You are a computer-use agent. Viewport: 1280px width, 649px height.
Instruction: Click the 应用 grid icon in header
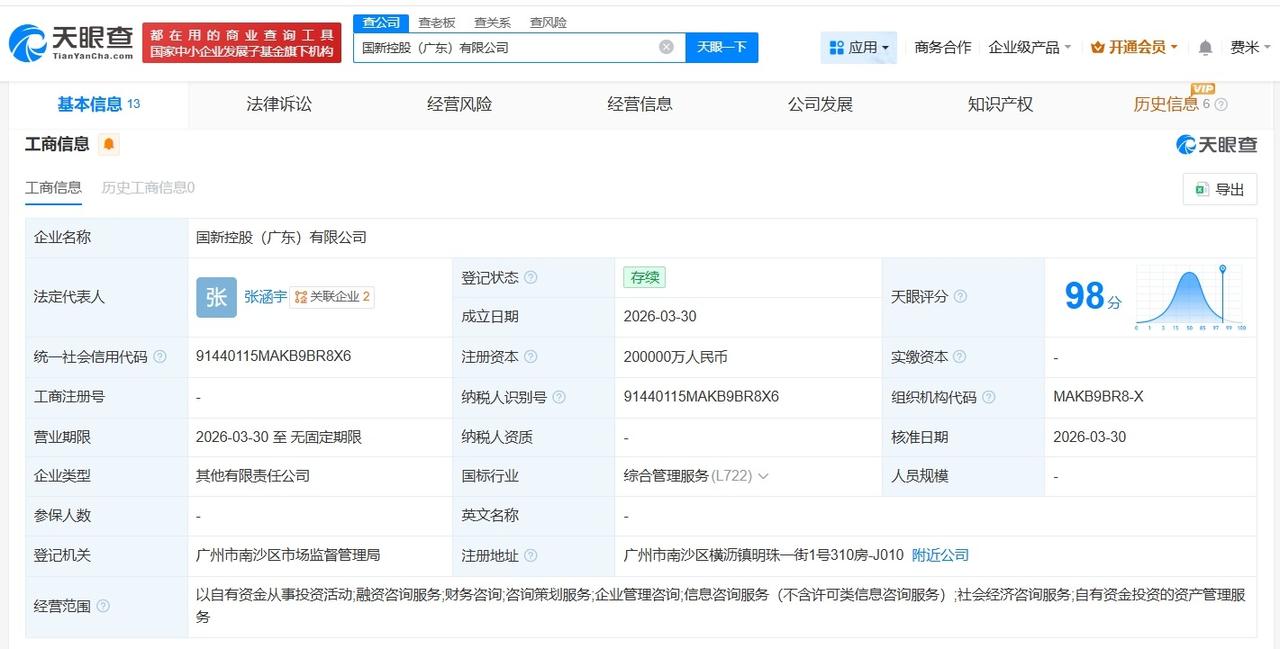(836, 47)
